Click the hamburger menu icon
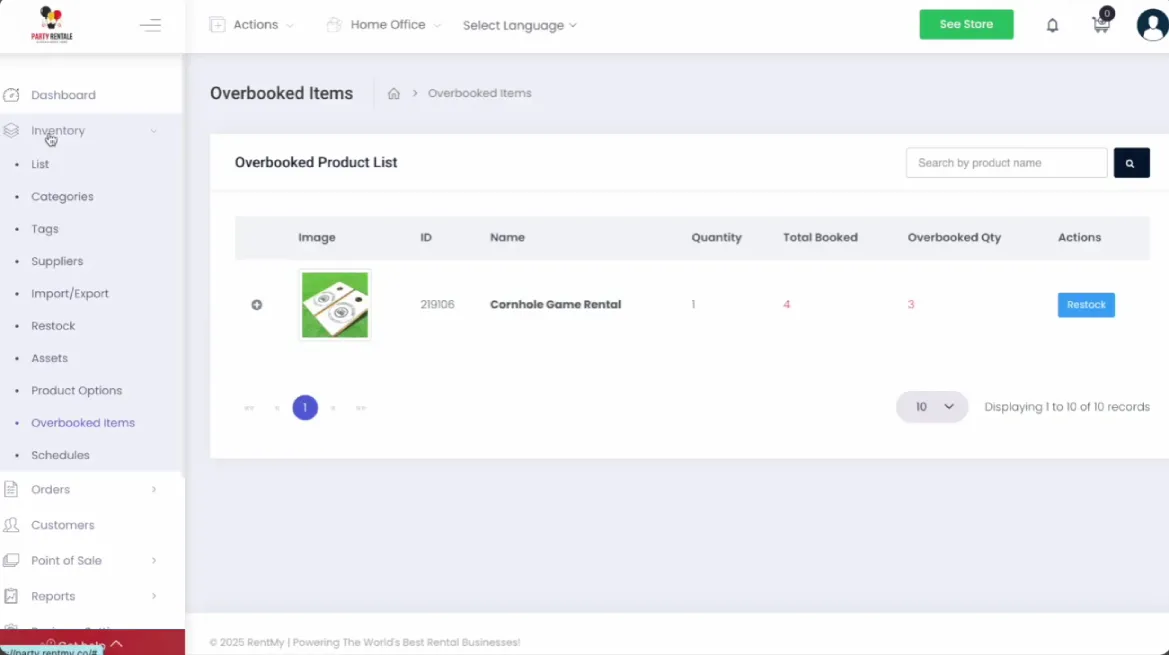Viewport: 1169px width, 655px height. (150, 25)
